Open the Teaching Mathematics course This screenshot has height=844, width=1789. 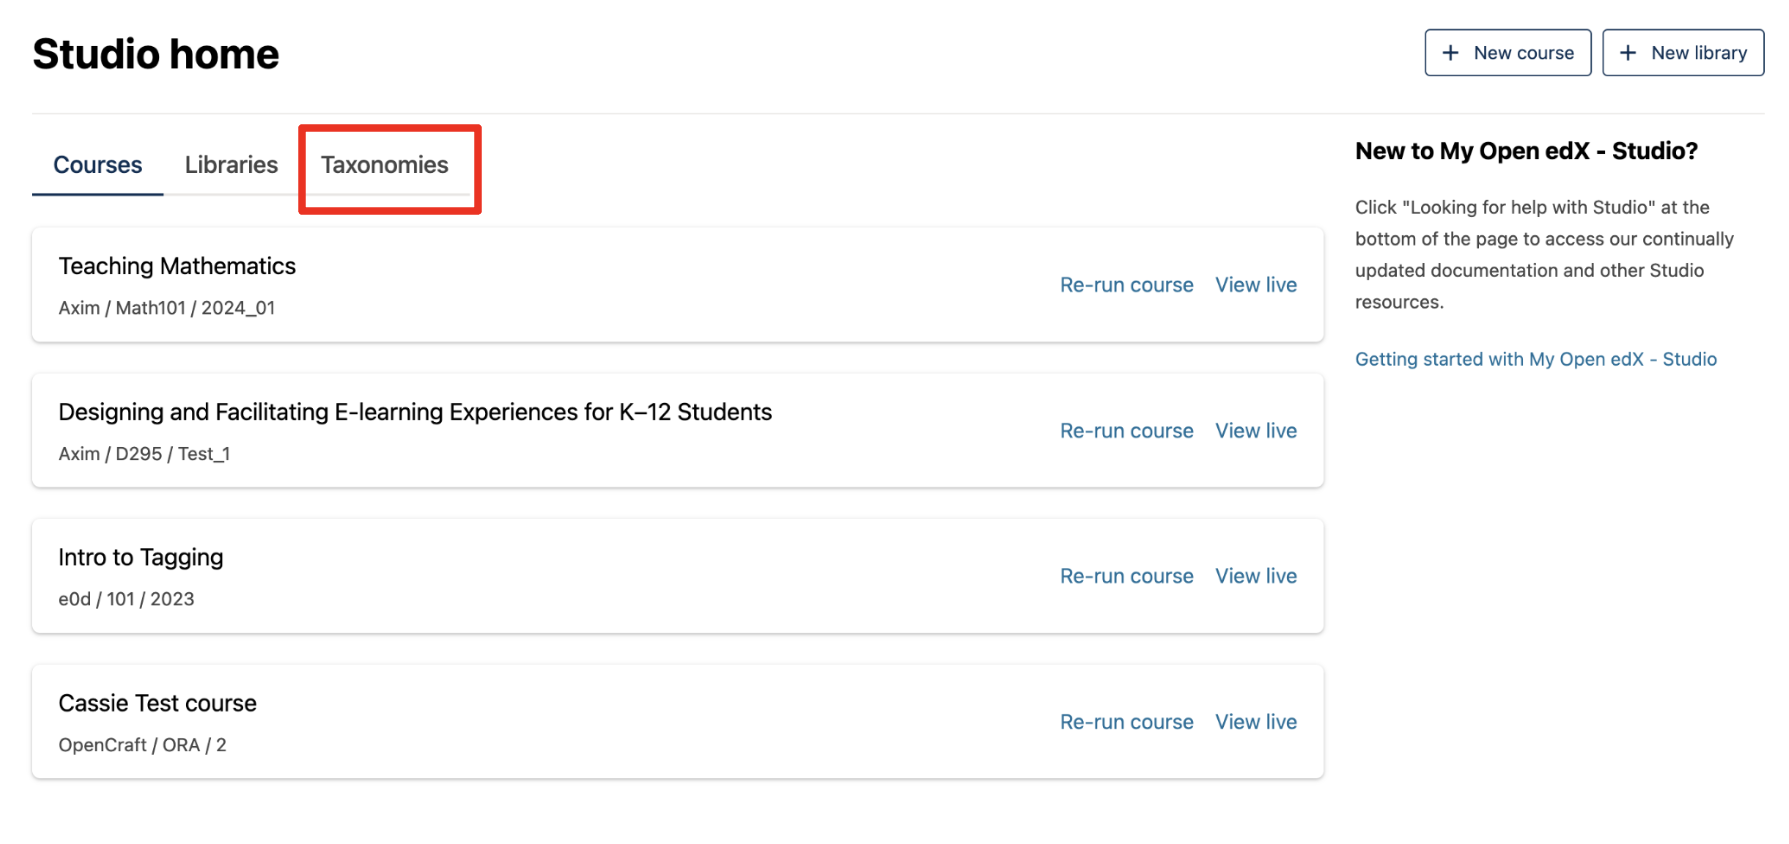click(x=177, y=266)
